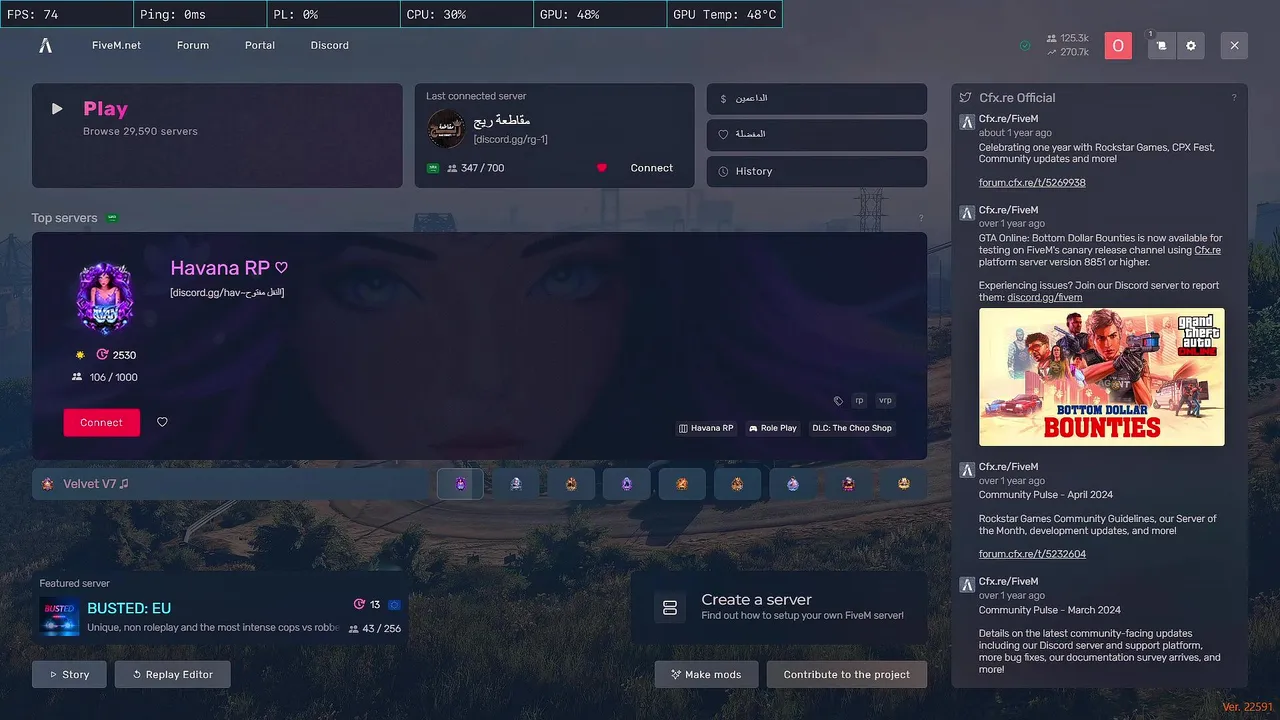This screenshot has width=1280, height=720.
Task: Click the boost icon beside 13
Action: pos(360,605)
